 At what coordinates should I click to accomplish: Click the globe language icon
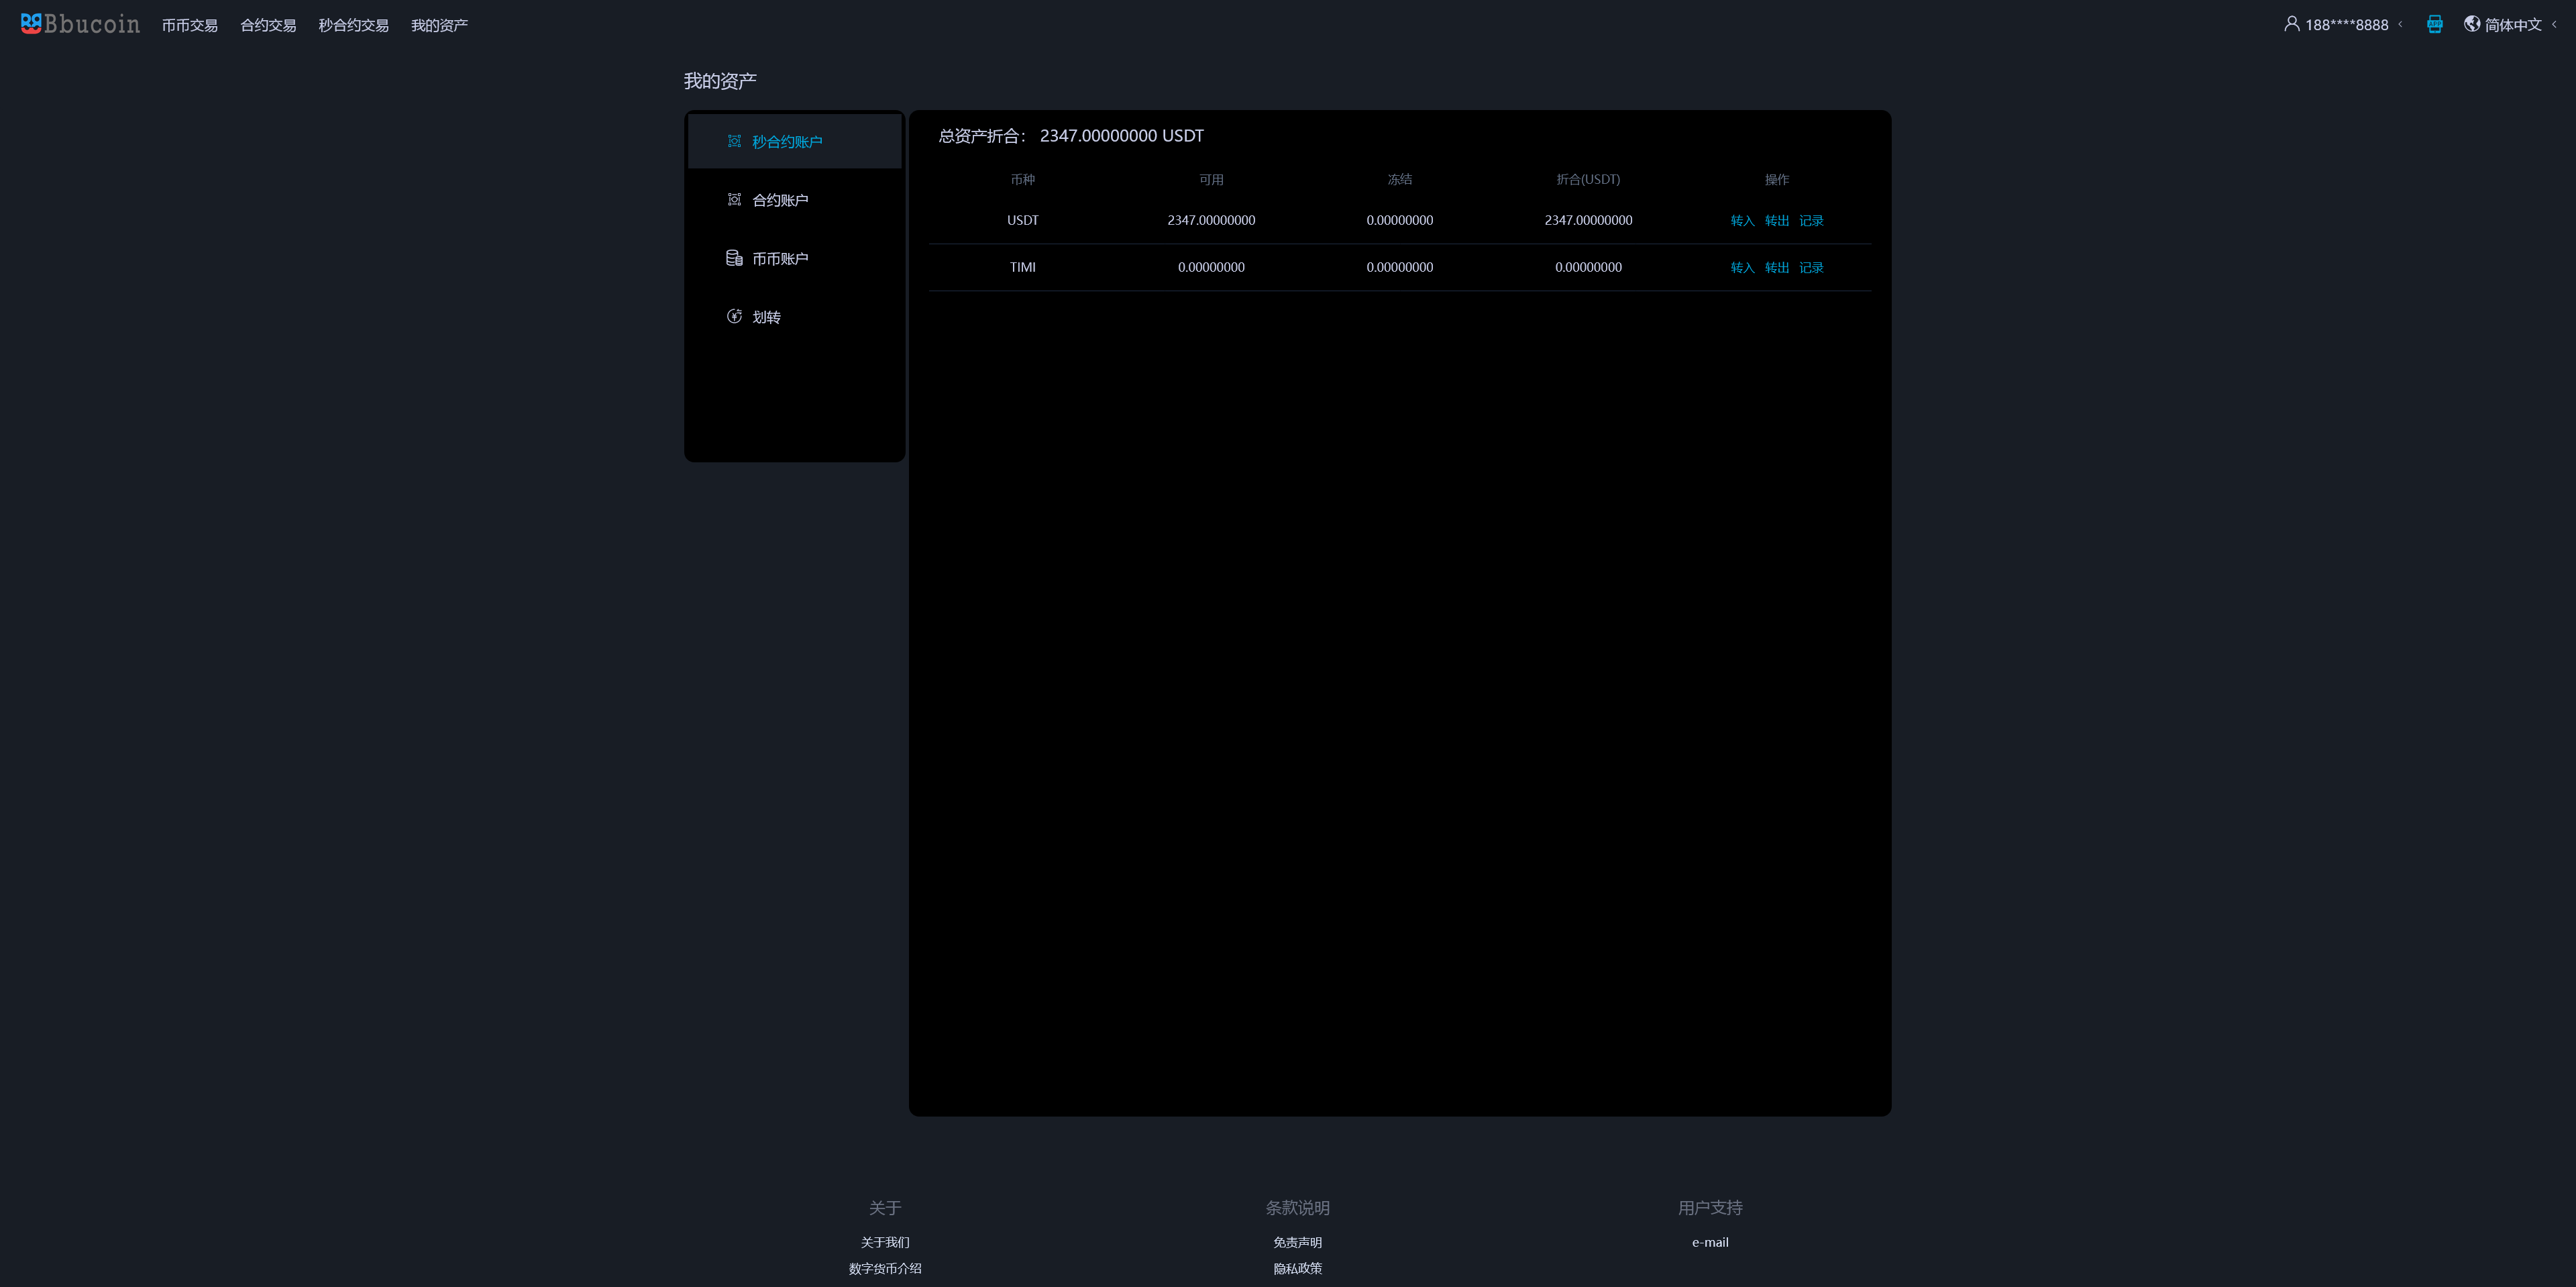click(2471, 24)
